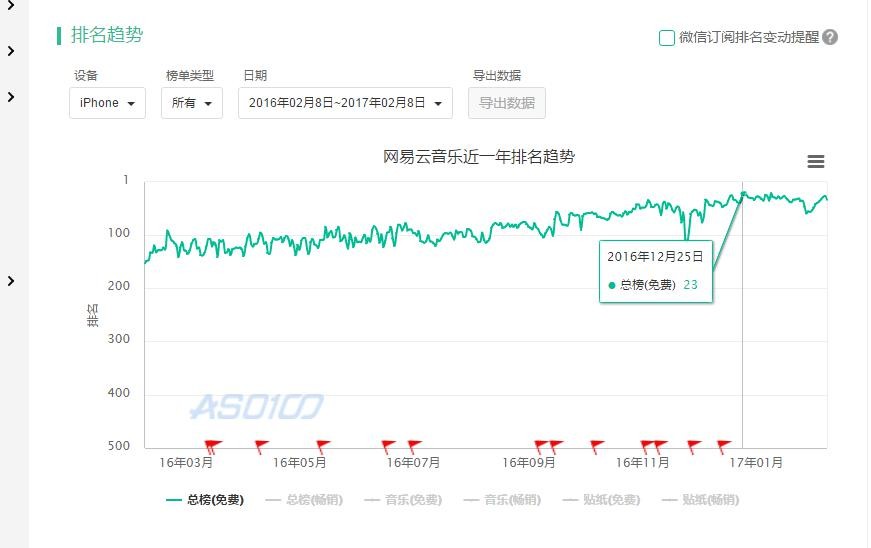871x548 pixels.
Task: Click the rightmost red event flag
Action: coord(724,446)
